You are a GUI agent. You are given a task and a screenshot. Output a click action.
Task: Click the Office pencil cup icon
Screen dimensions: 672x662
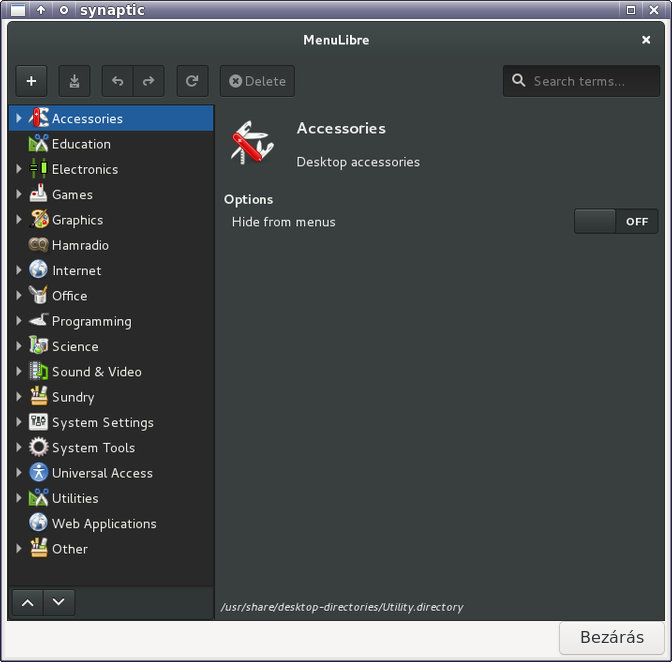(x=39, y=295)
